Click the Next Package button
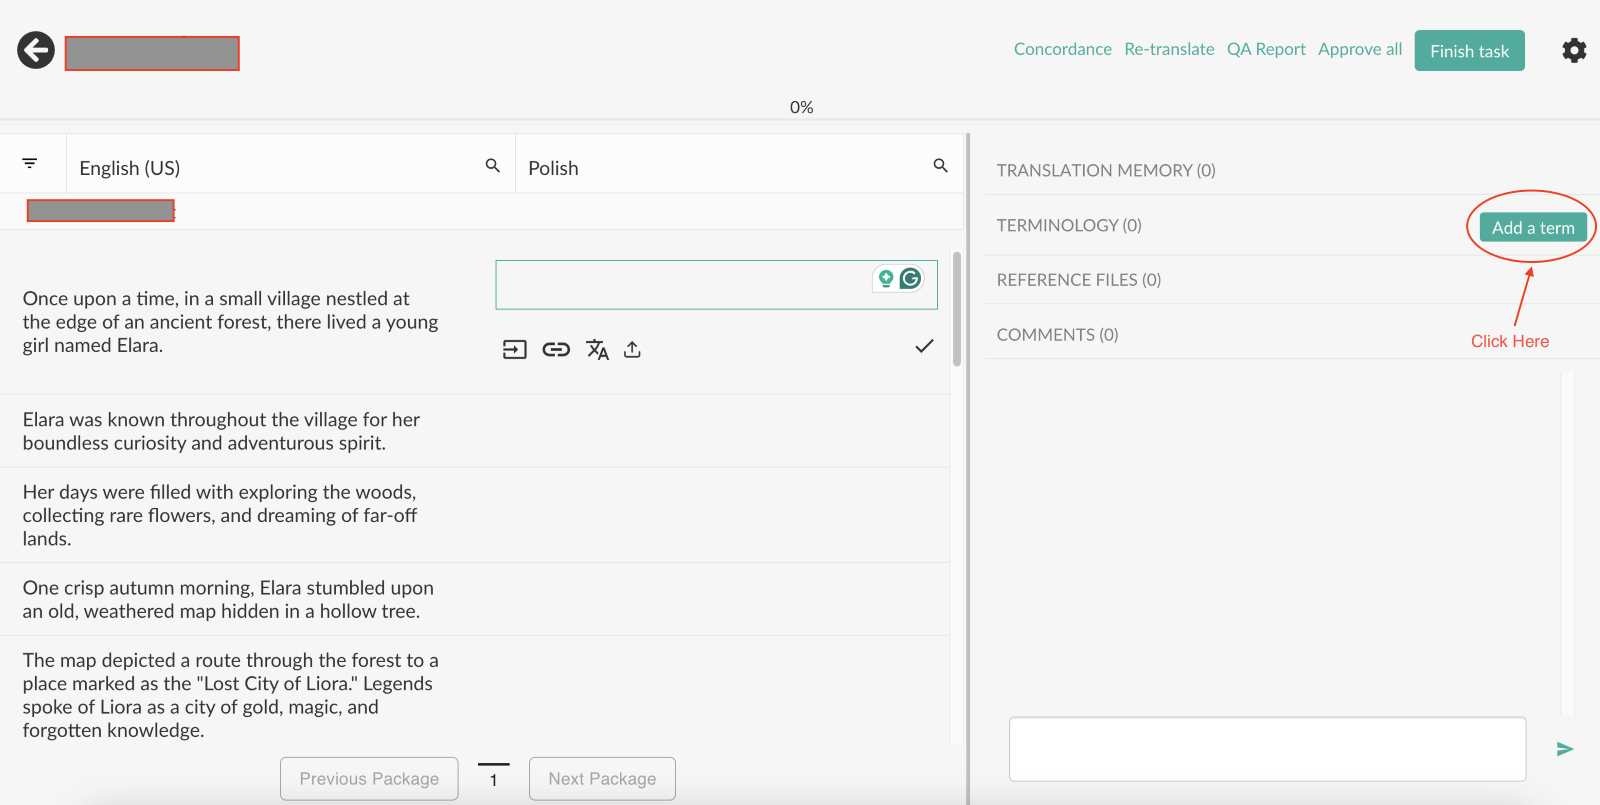The image size is (1600, 805). [602, 779]
